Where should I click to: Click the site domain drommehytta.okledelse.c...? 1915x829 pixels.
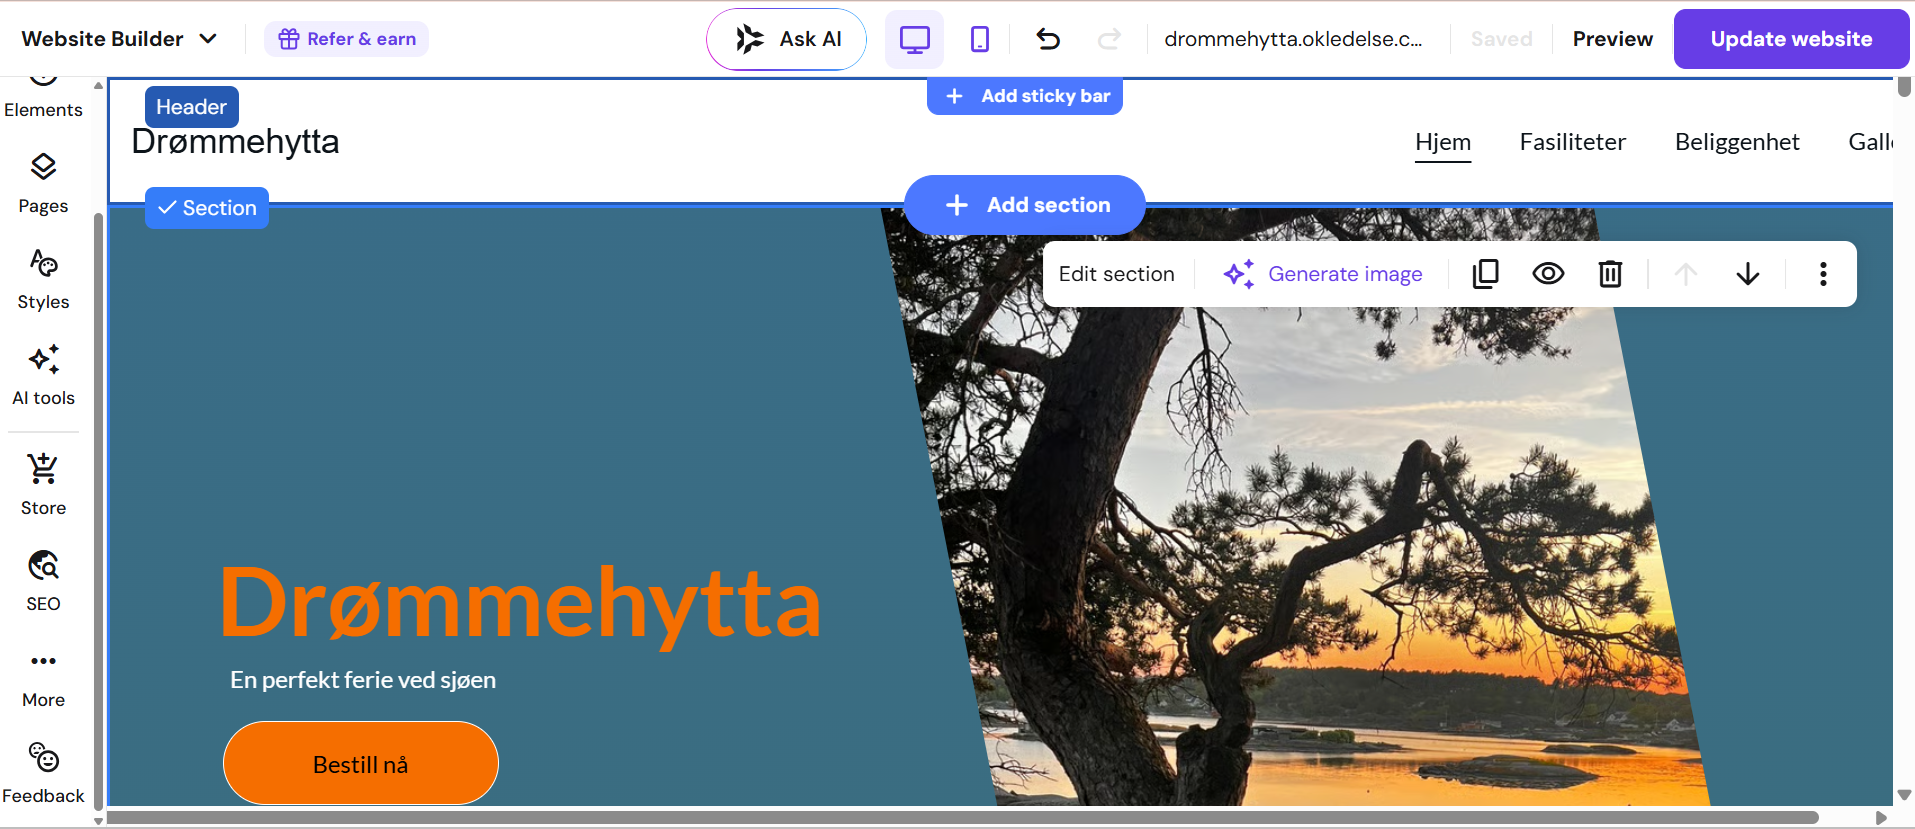(1293, 39)
